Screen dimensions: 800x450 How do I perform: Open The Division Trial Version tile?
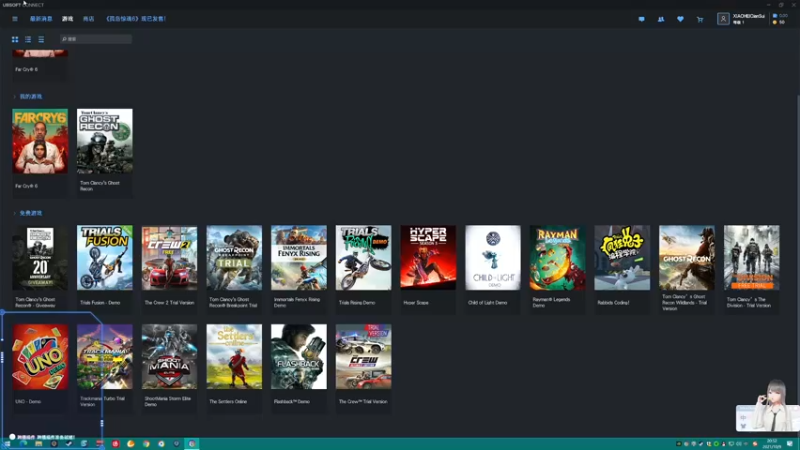[752, 268]
